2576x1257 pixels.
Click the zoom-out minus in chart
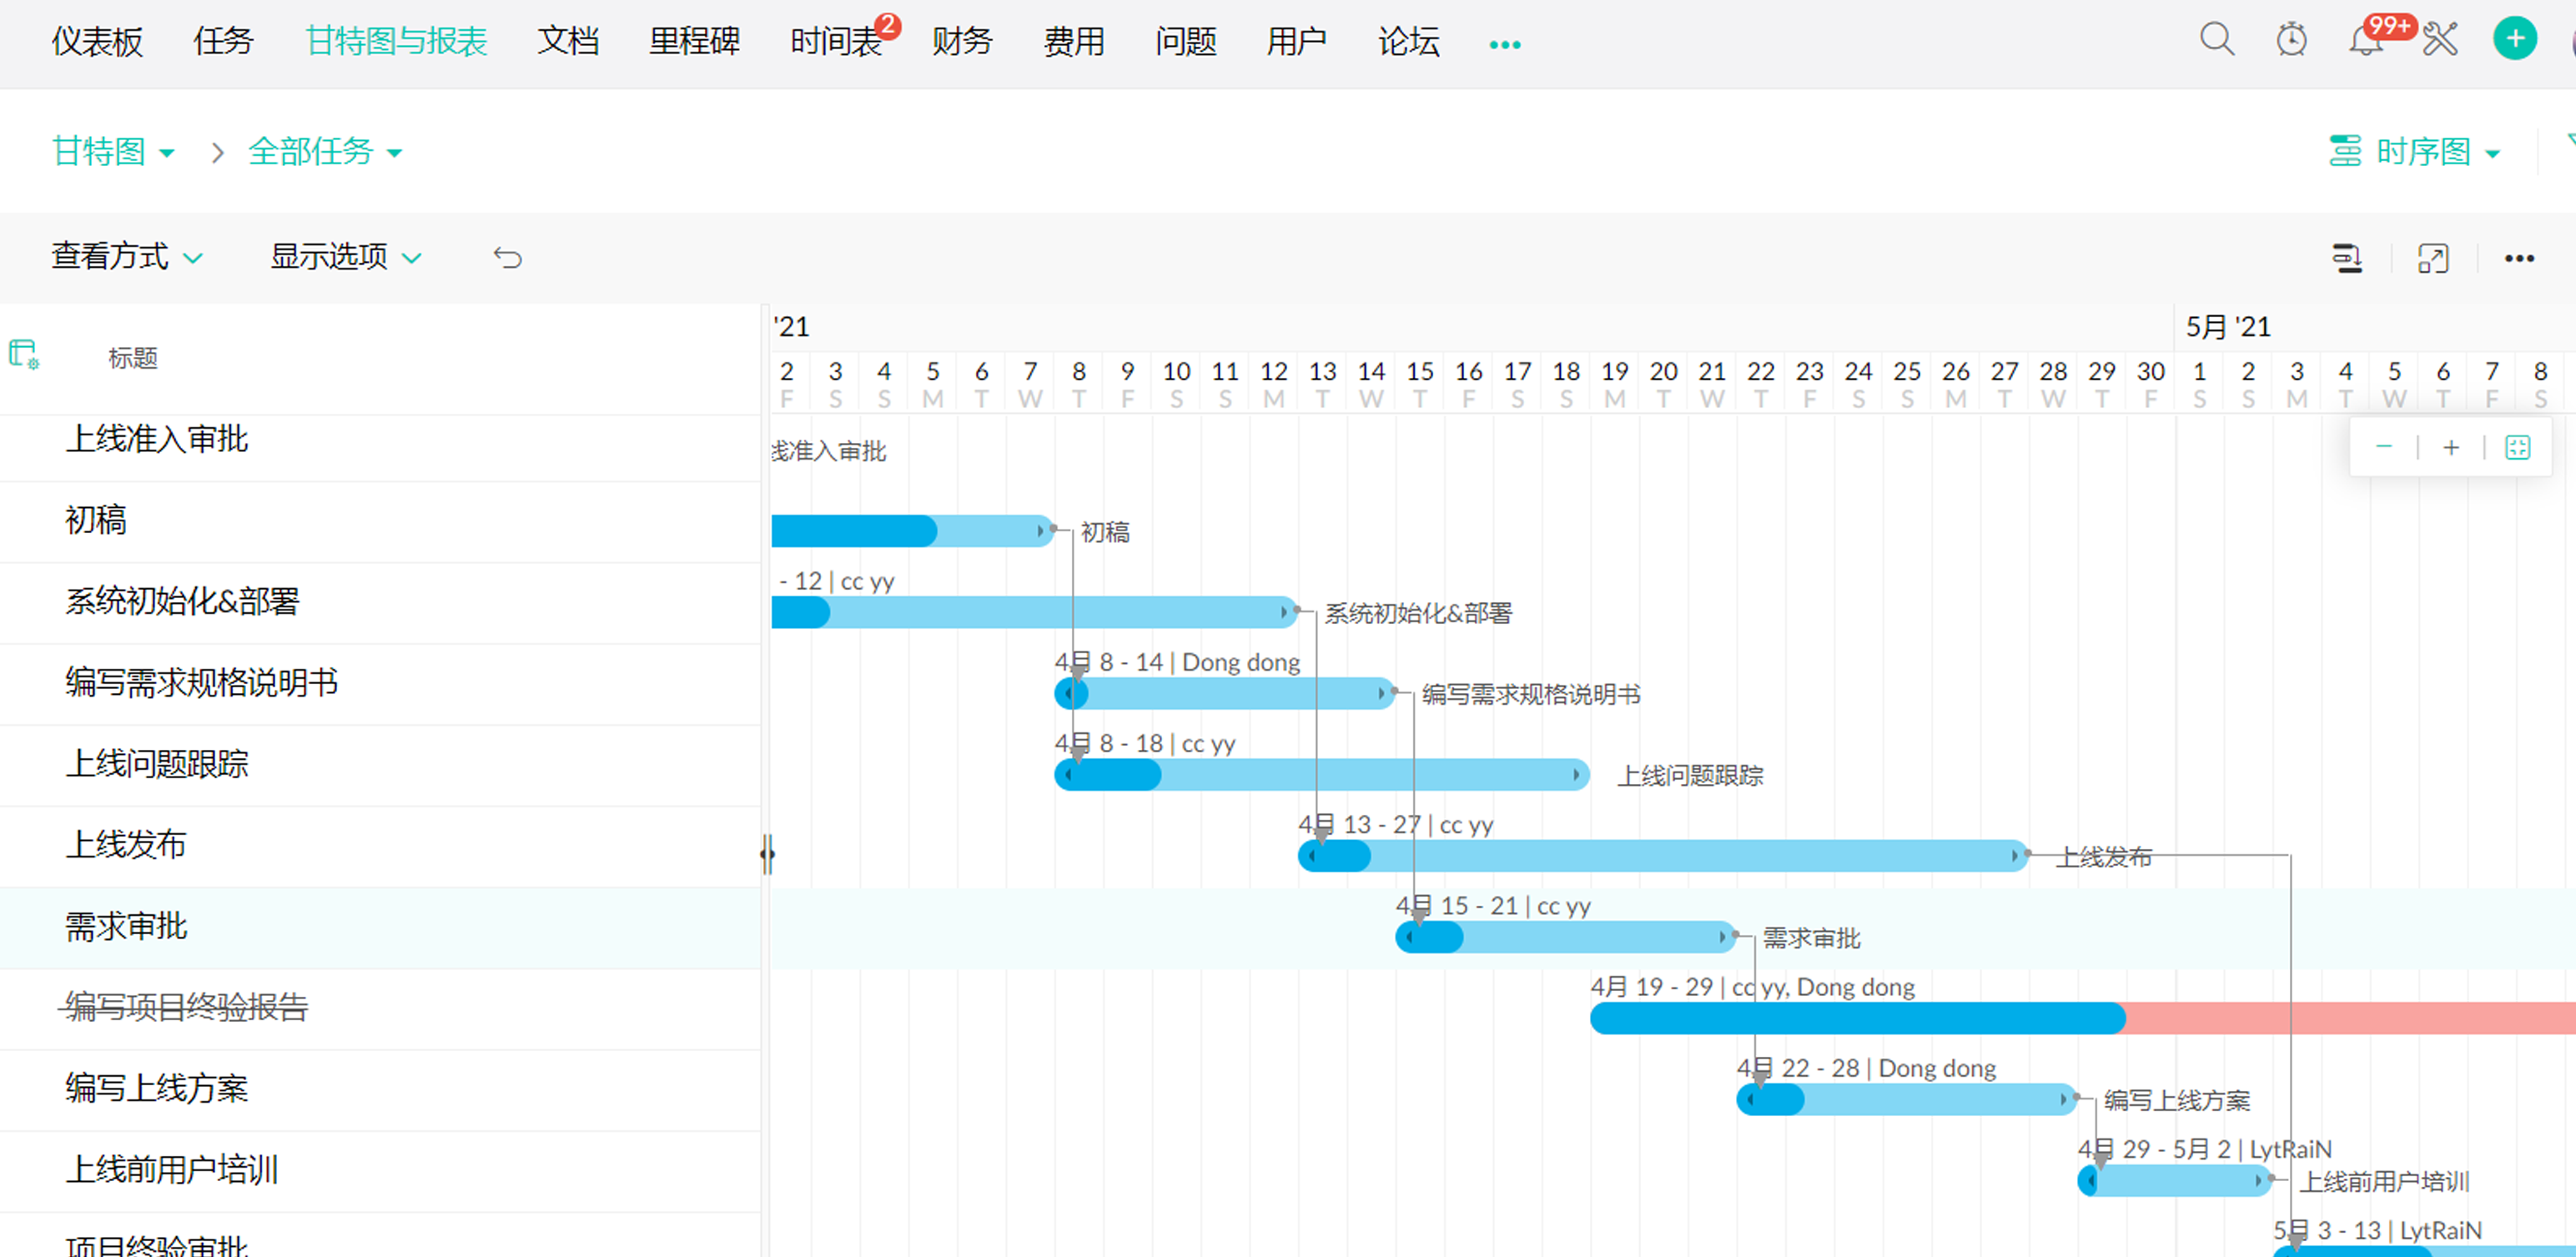pyautogui.click(x=2384, y=447)
